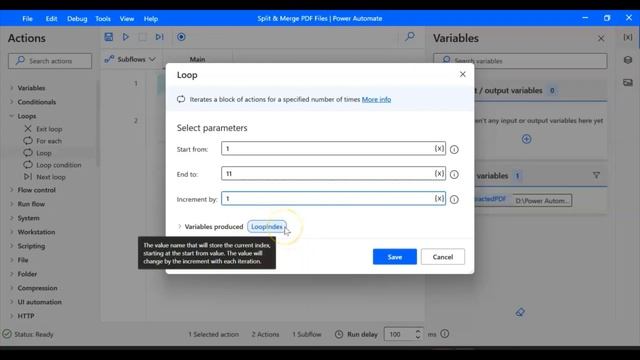Screen dimensions: 640x360
Task: Click the Stop flow square icon
Action: [142, 37]
